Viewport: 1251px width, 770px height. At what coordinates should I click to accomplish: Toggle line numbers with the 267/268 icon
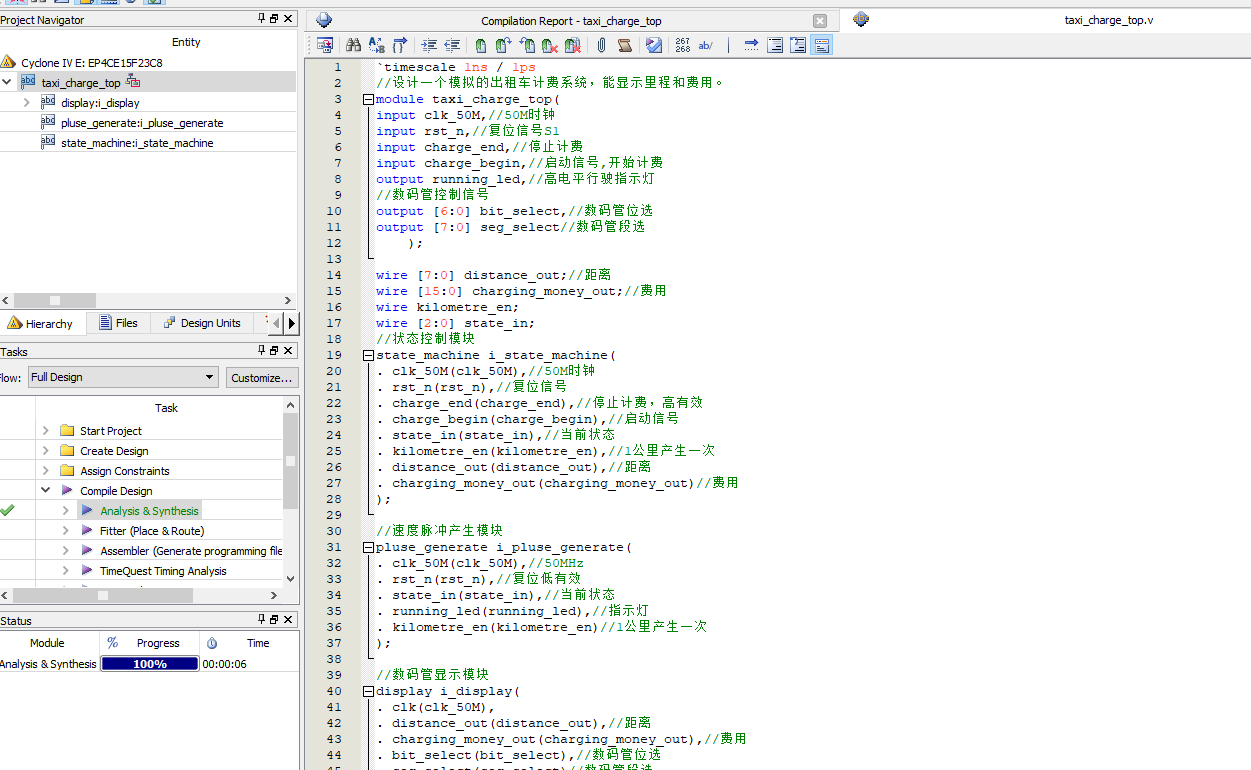683,45
